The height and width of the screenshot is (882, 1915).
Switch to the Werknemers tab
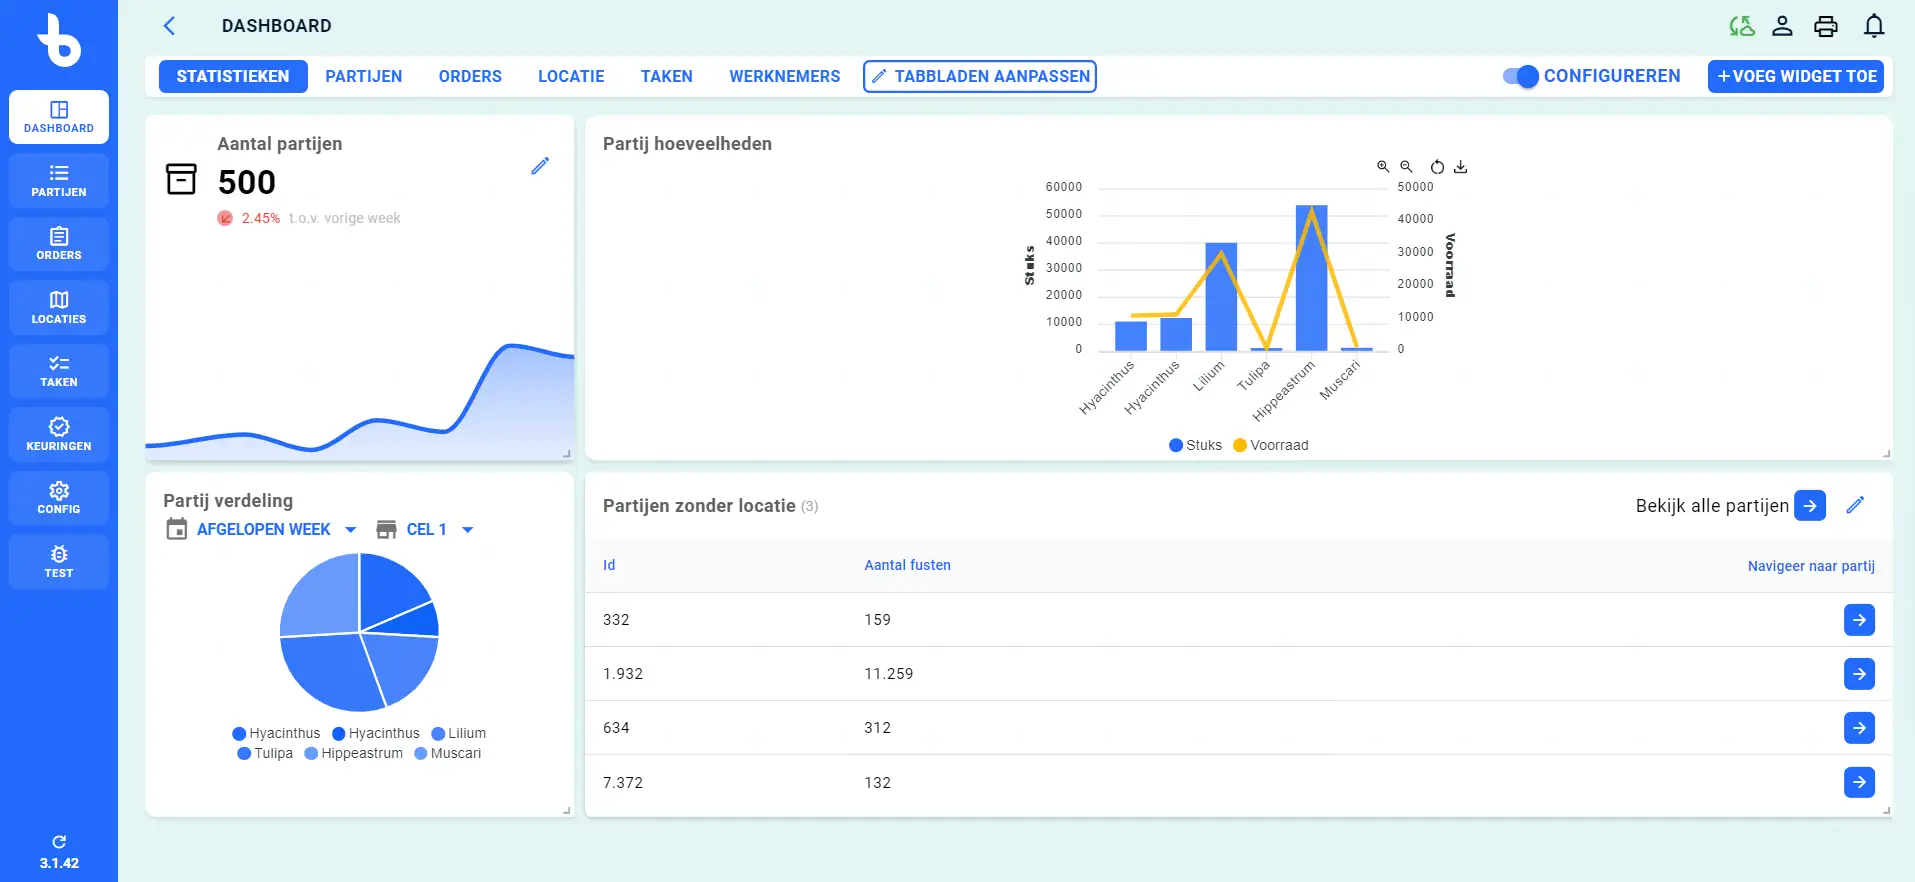(x=785, y=76)
